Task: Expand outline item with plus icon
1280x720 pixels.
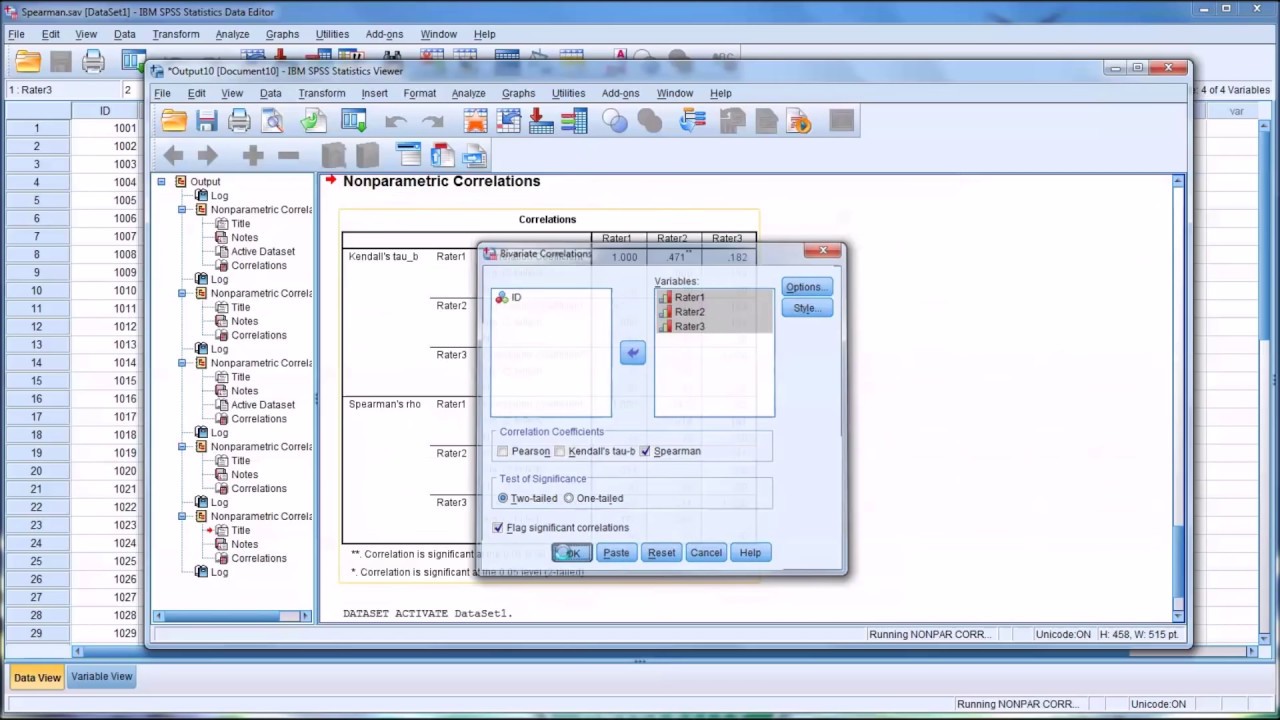Action: 252,155
